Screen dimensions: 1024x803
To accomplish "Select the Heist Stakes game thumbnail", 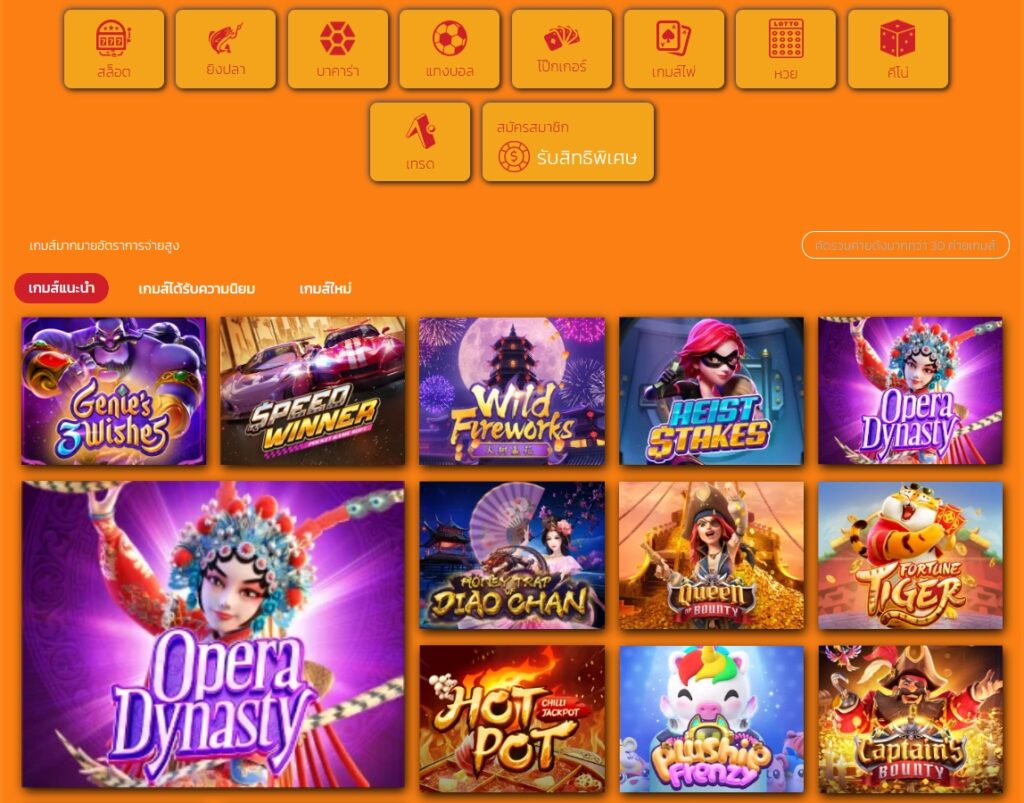I will click(x=711, y=391).
